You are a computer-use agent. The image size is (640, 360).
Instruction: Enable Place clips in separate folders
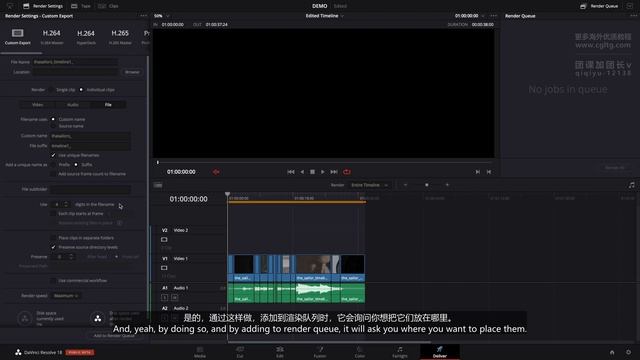click(53, 238)
